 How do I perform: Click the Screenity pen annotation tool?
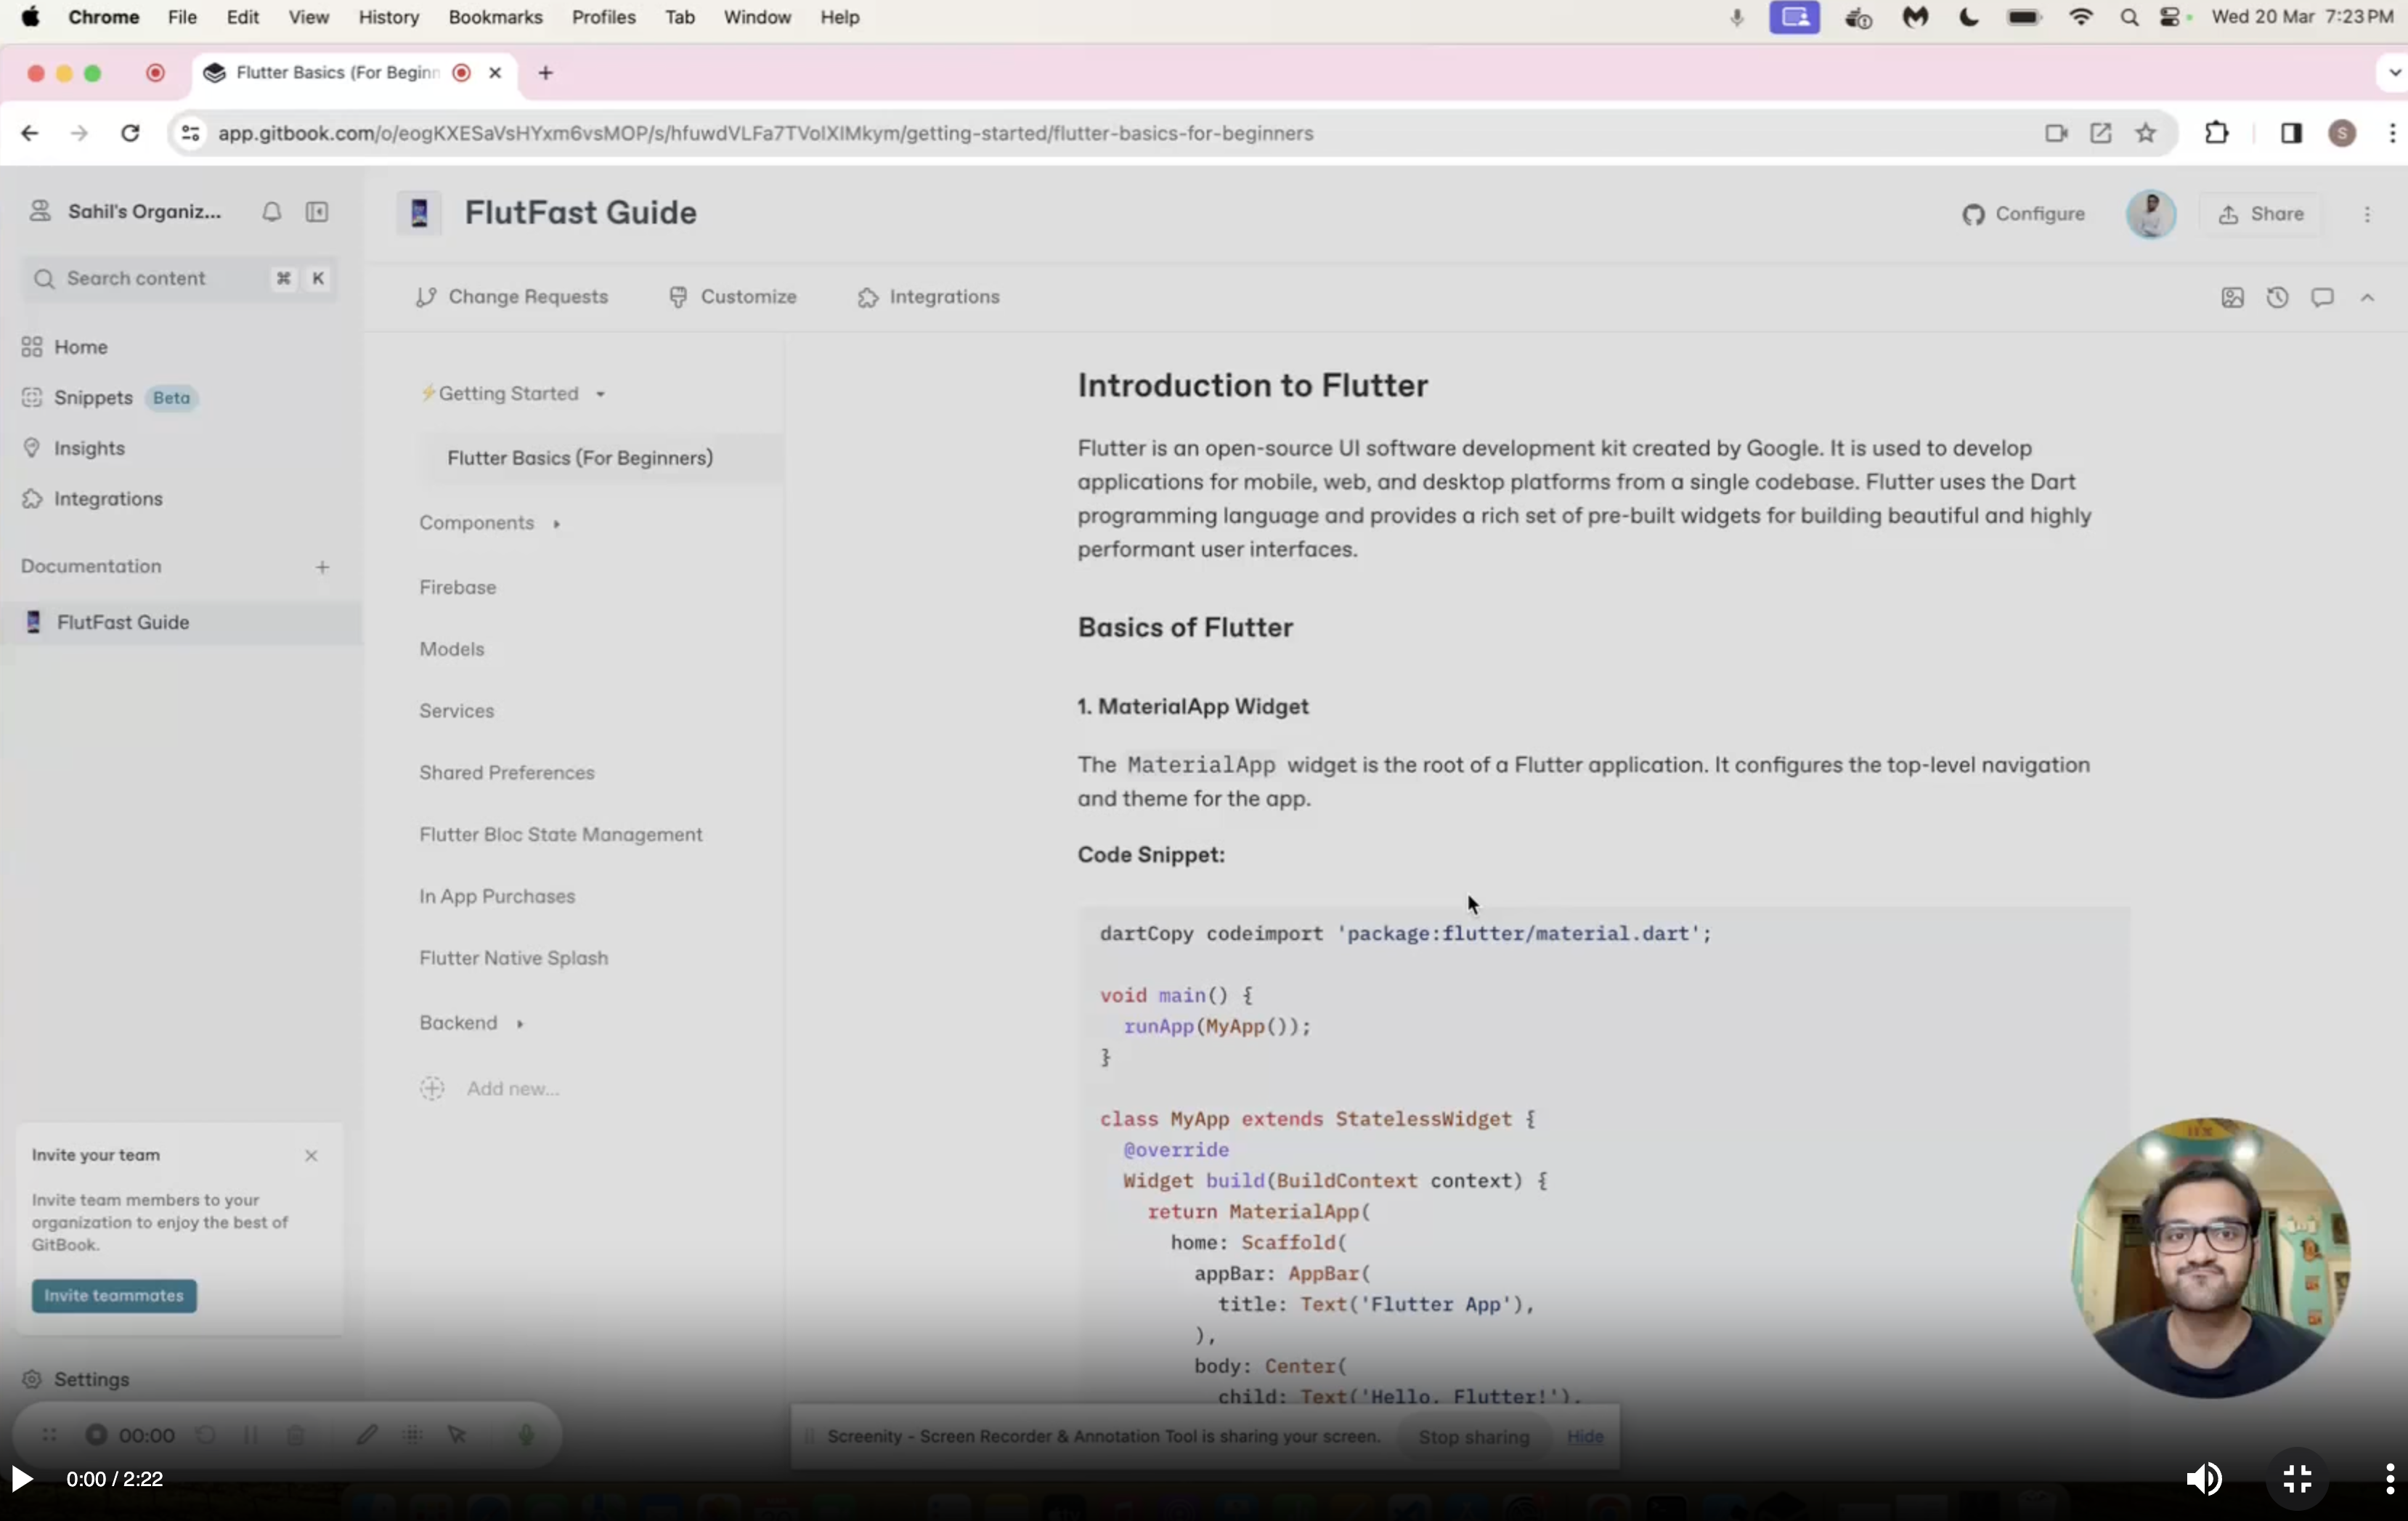point(367,1436)
